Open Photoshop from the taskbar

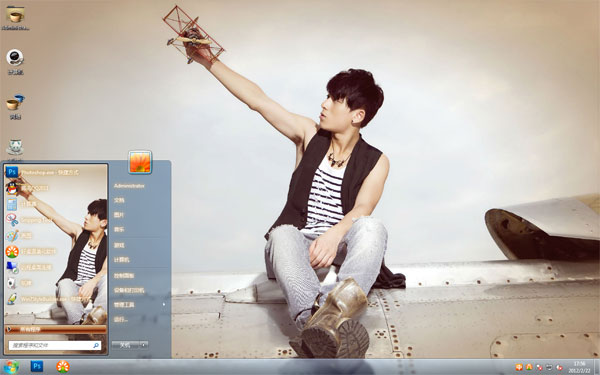click(x=37, y=367)
